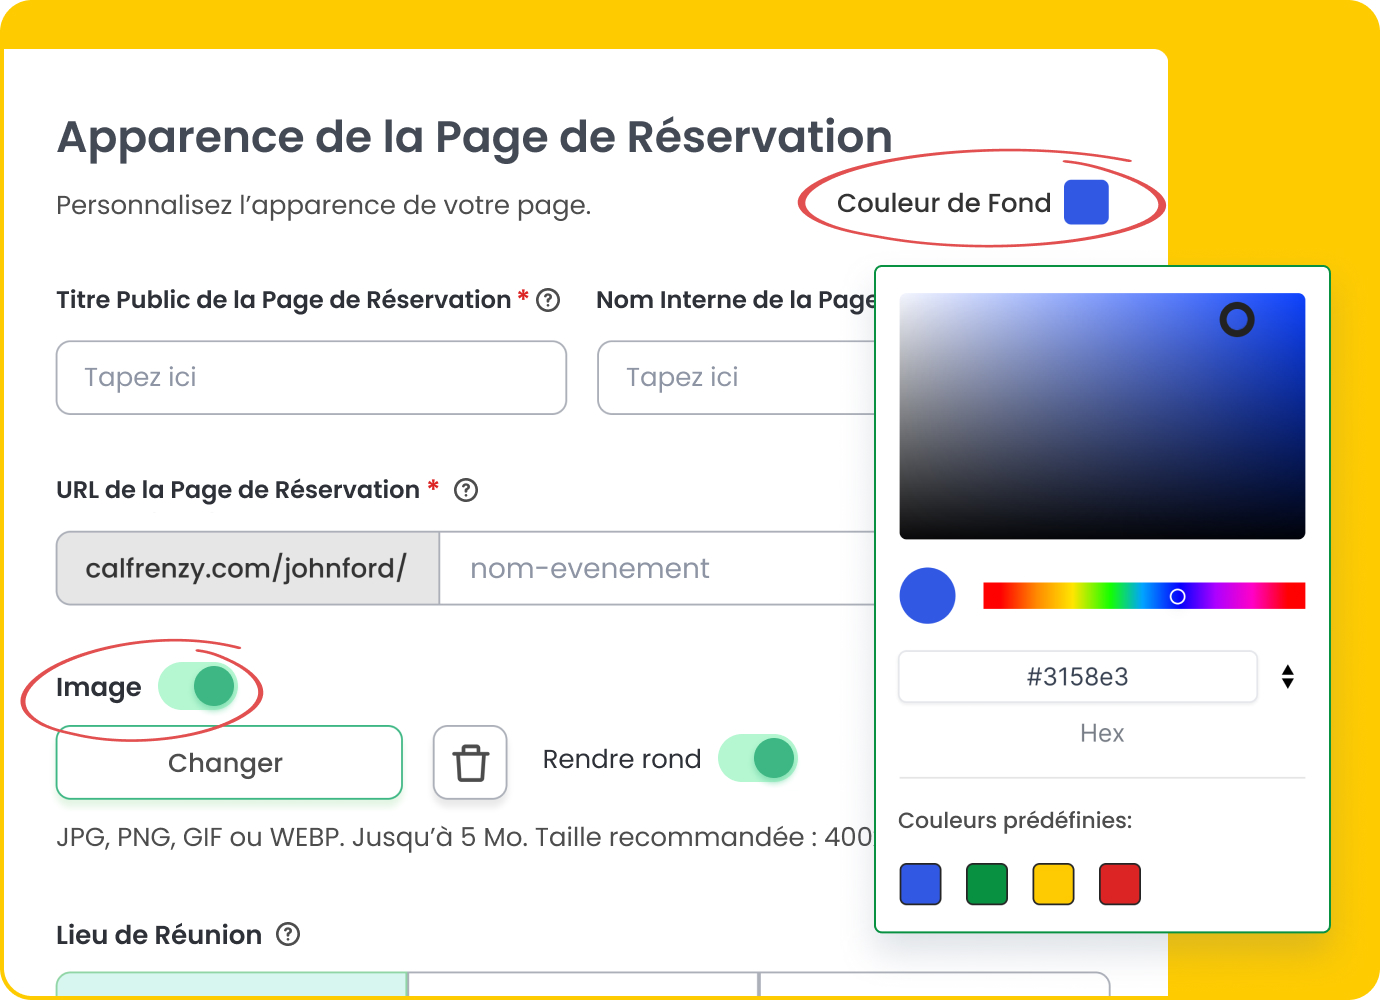Select the green predefined color
This screenshot has width=1380, height=1000.
986,884
